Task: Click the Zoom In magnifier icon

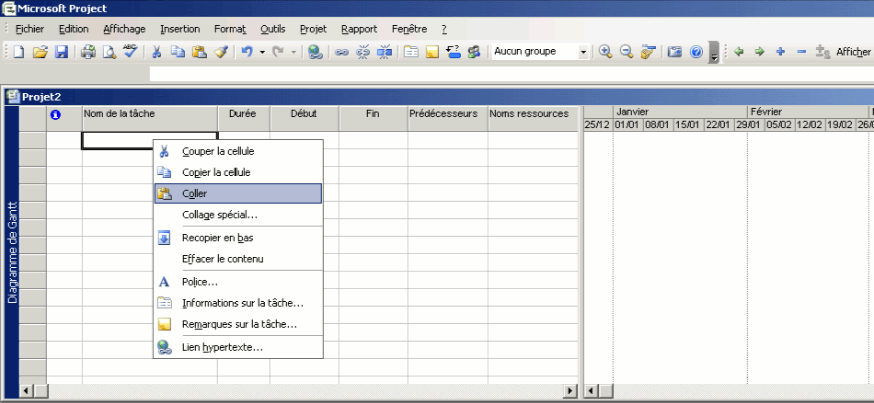Action: [x=605, y=52]
